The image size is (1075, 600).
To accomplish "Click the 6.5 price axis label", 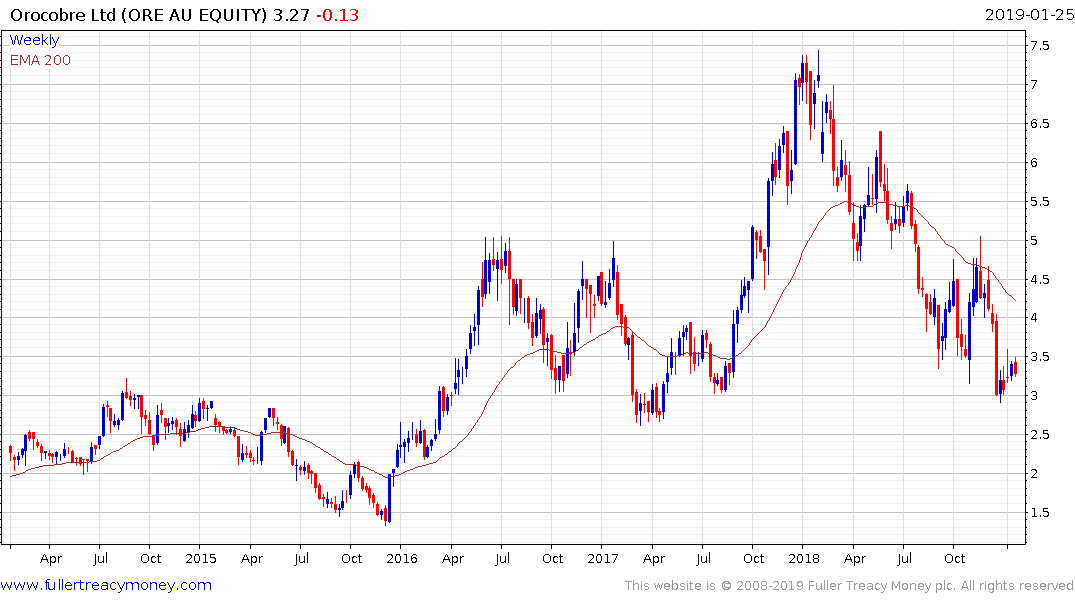I will point(1039,124).
